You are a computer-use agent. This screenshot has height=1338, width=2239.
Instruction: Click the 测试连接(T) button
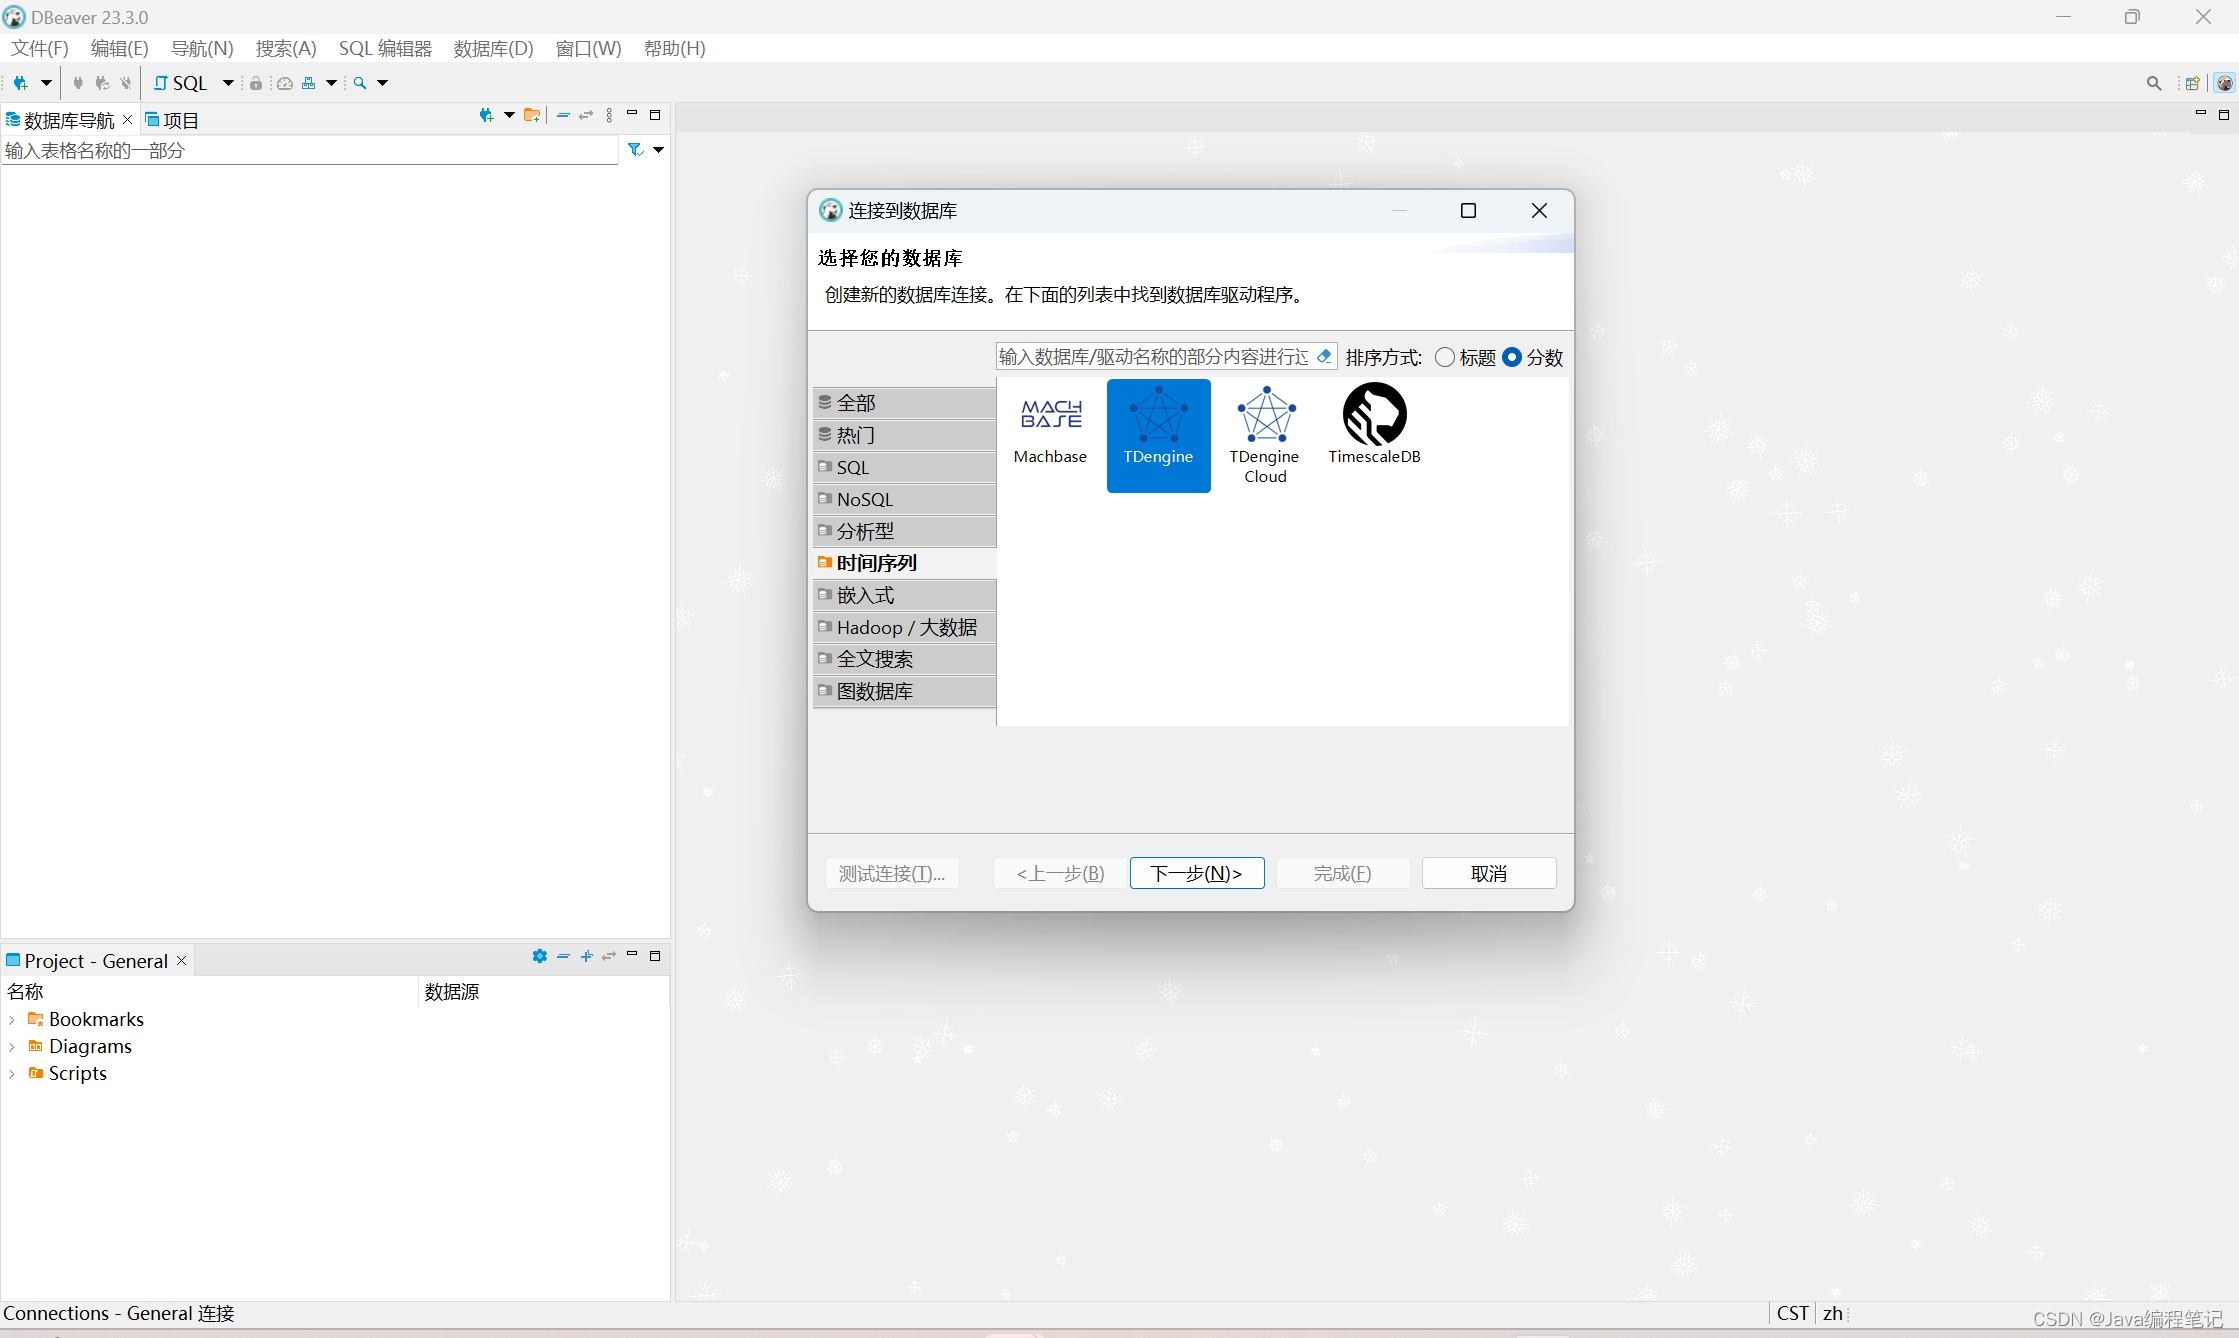tap(891, 873)
